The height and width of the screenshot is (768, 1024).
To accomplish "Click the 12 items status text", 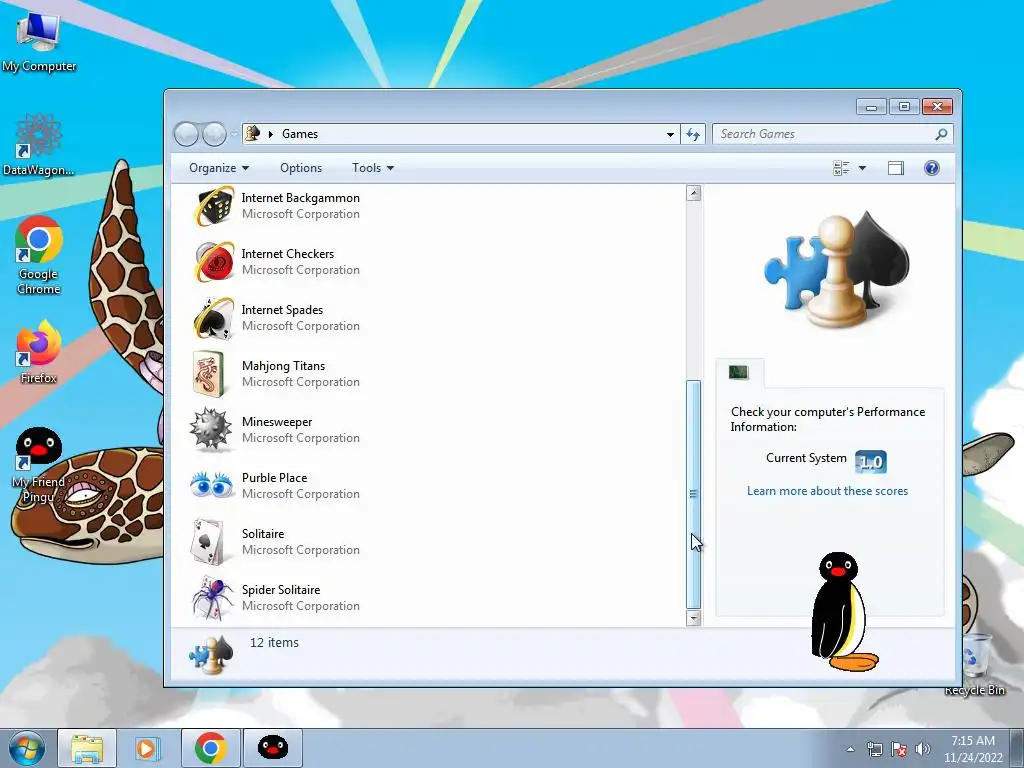I will pos(274,643).
